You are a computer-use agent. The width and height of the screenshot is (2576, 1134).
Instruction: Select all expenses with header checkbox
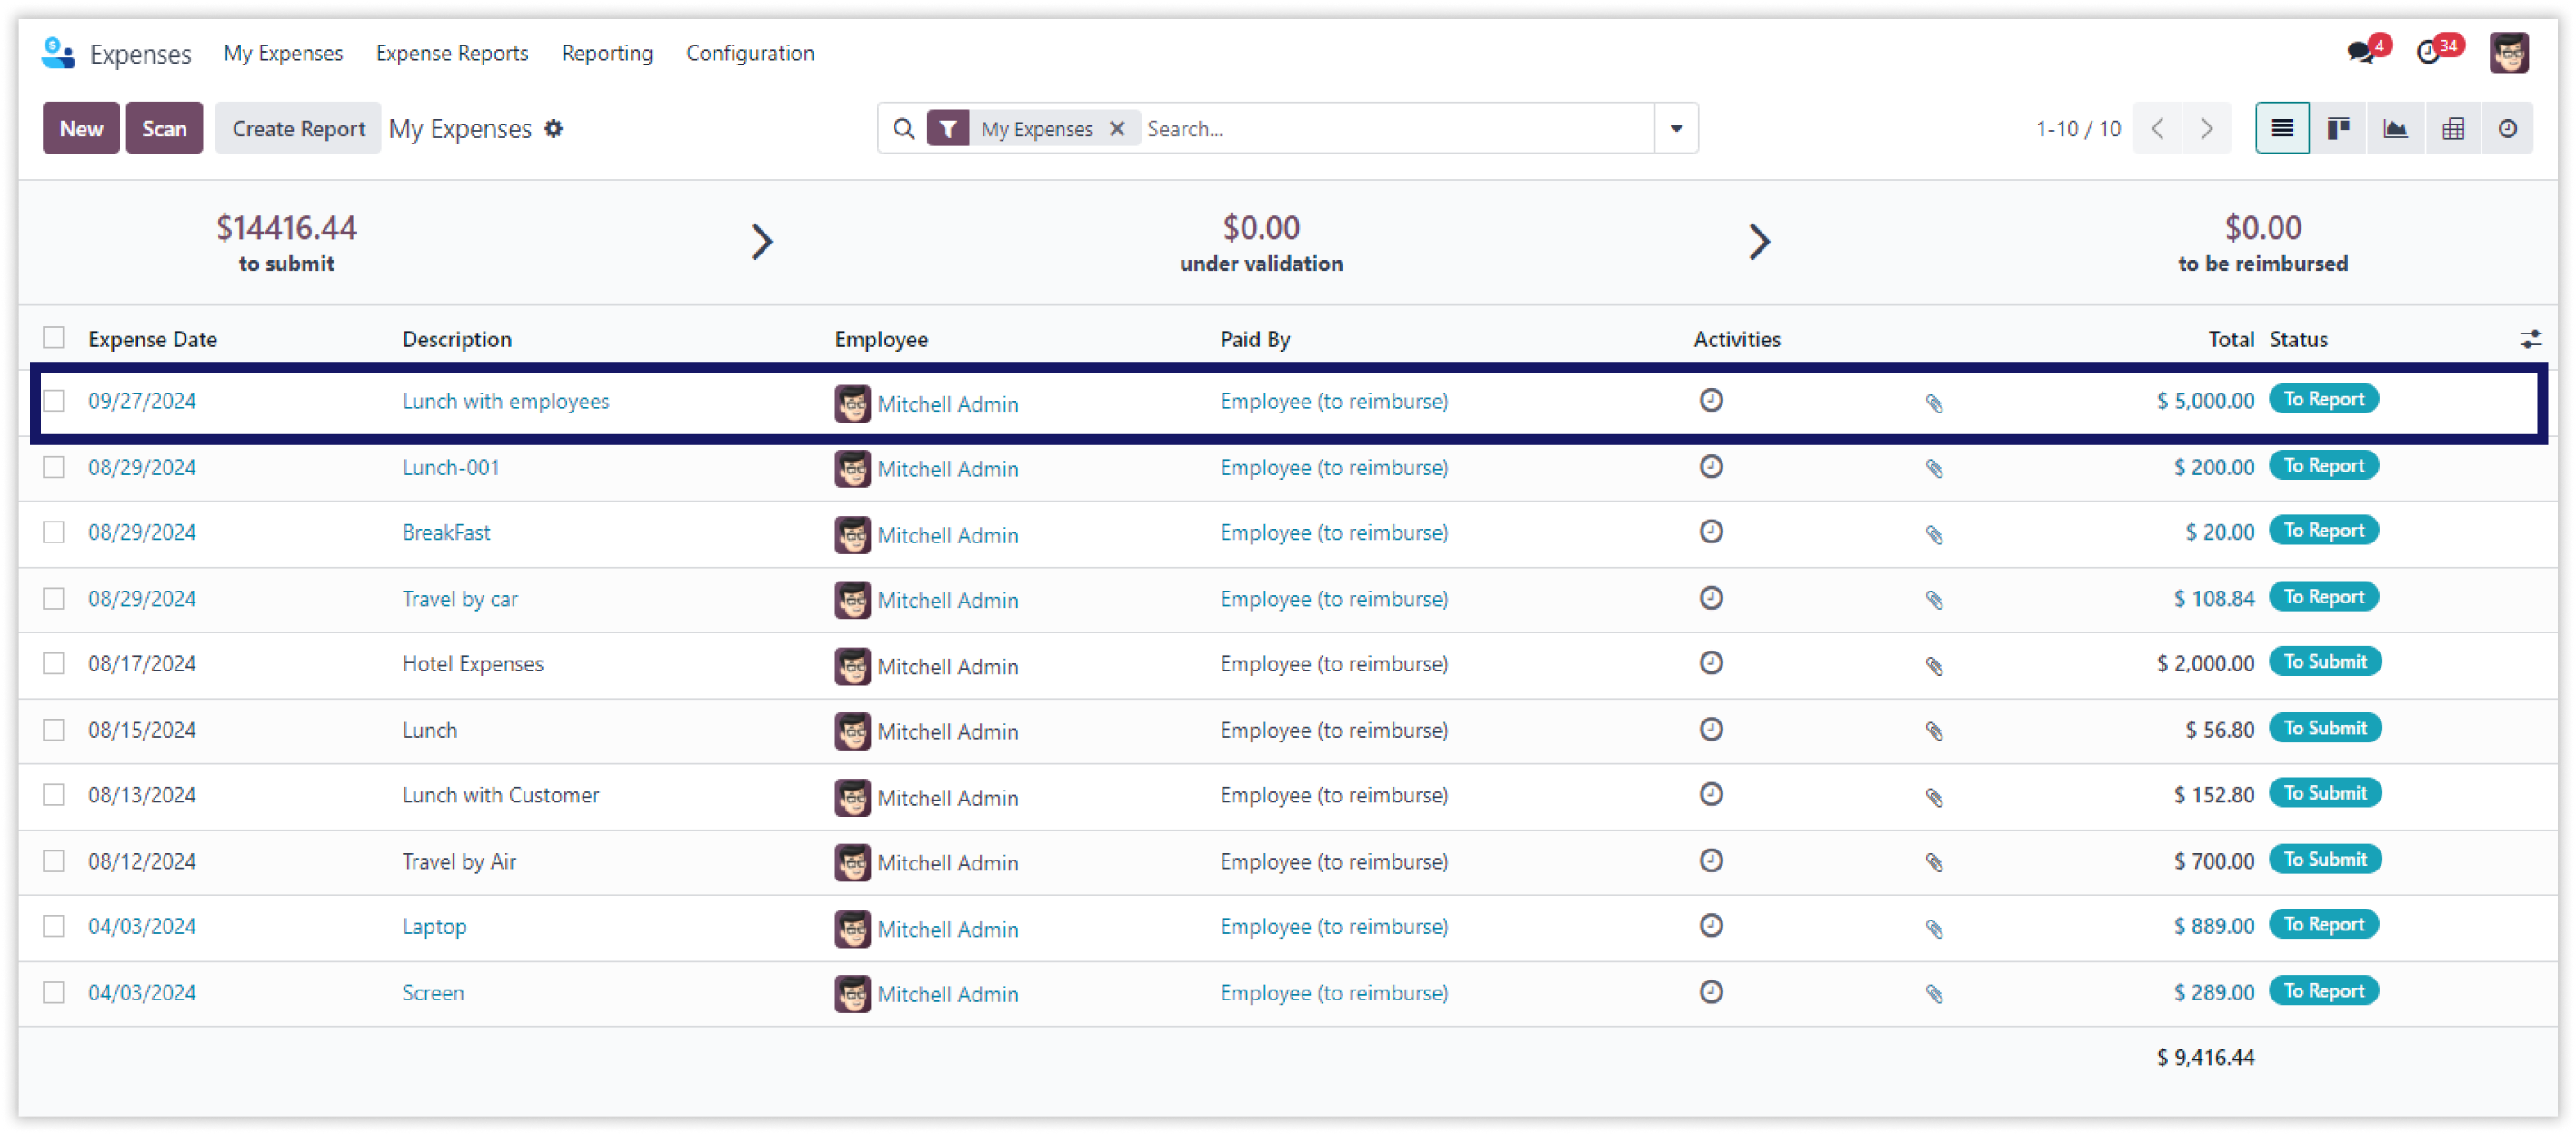[54, 338]
